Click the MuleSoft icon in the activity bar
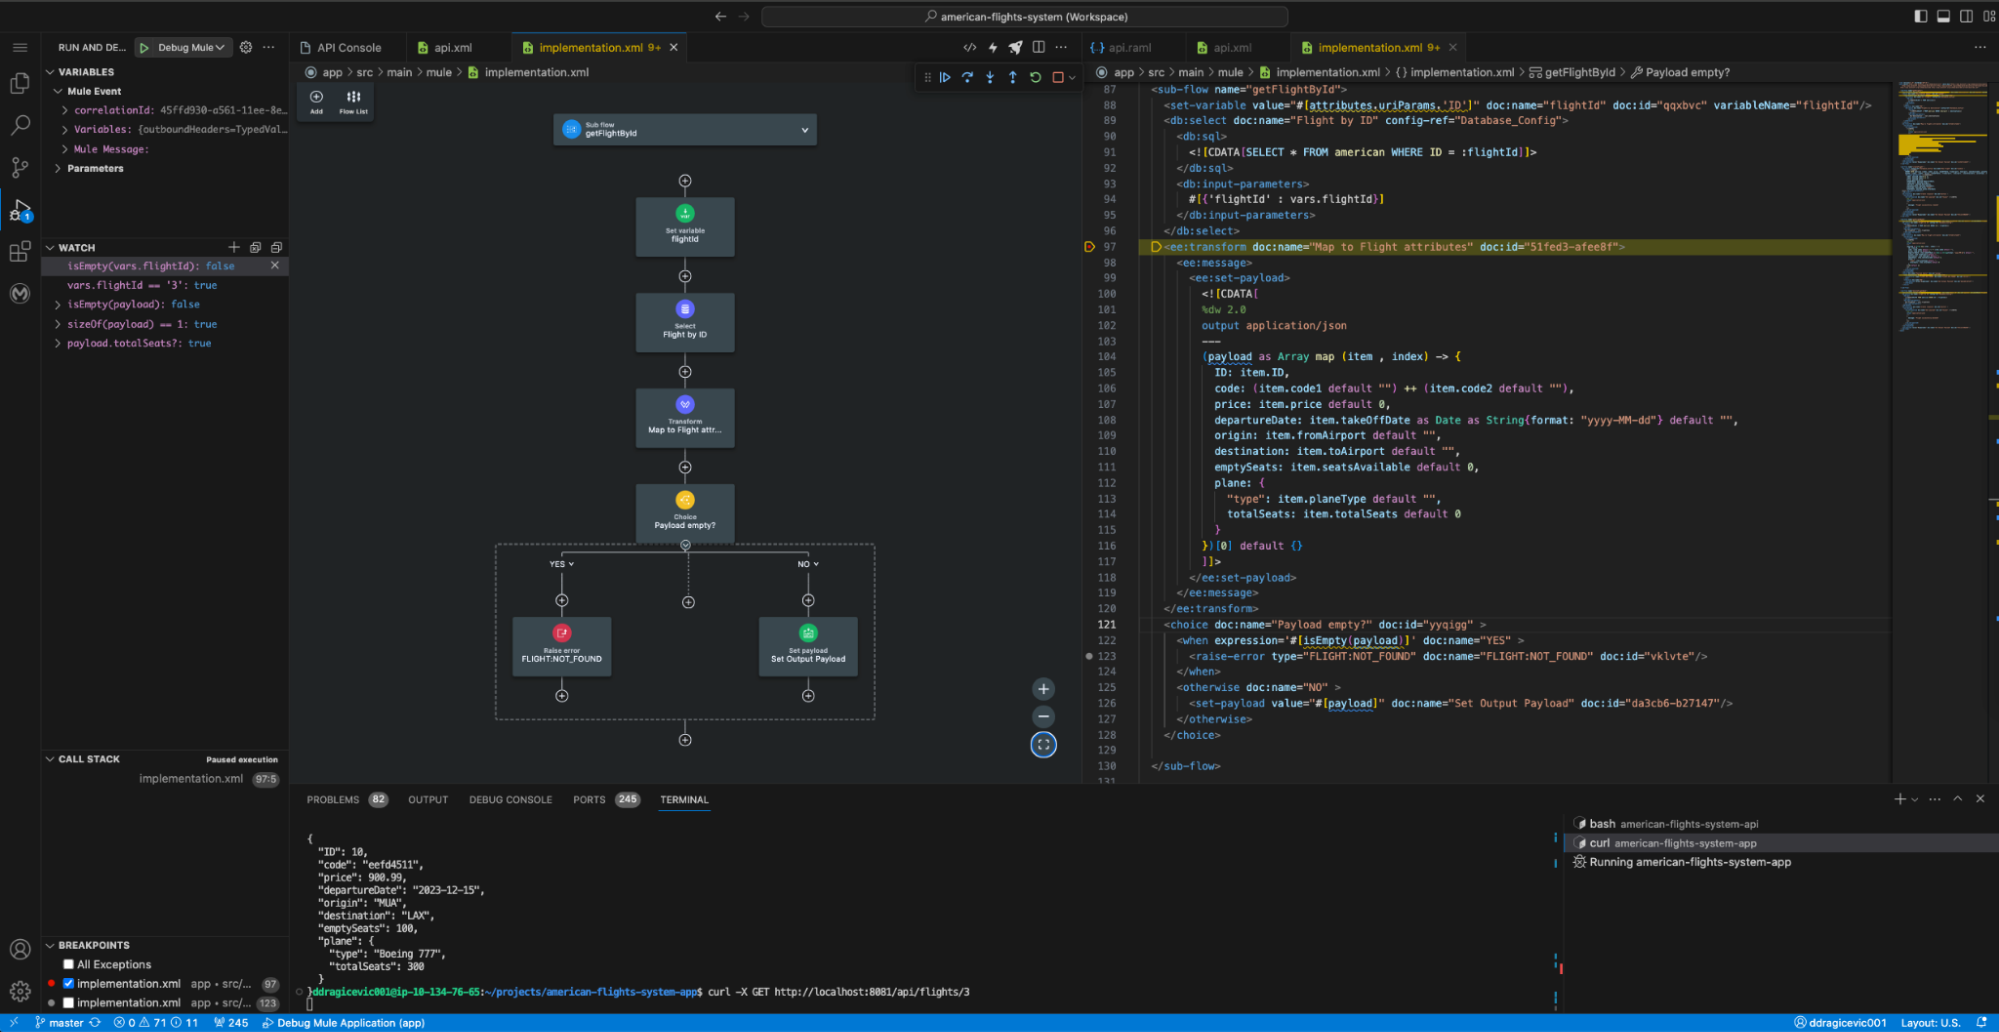The width and height of the screenshot is (1999, 1032). click(20, 294)
